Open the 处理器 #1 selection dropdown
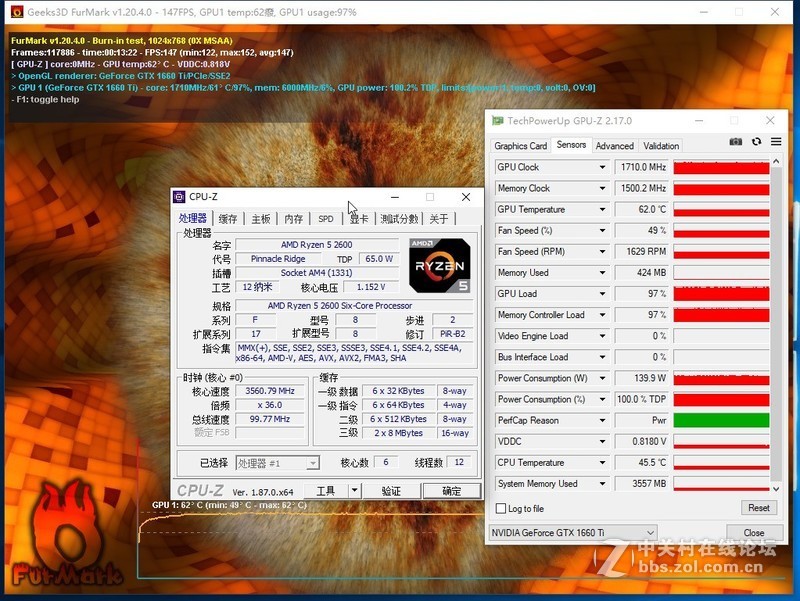Viewport: 800px width, 601px height. [x=312, y=462]
